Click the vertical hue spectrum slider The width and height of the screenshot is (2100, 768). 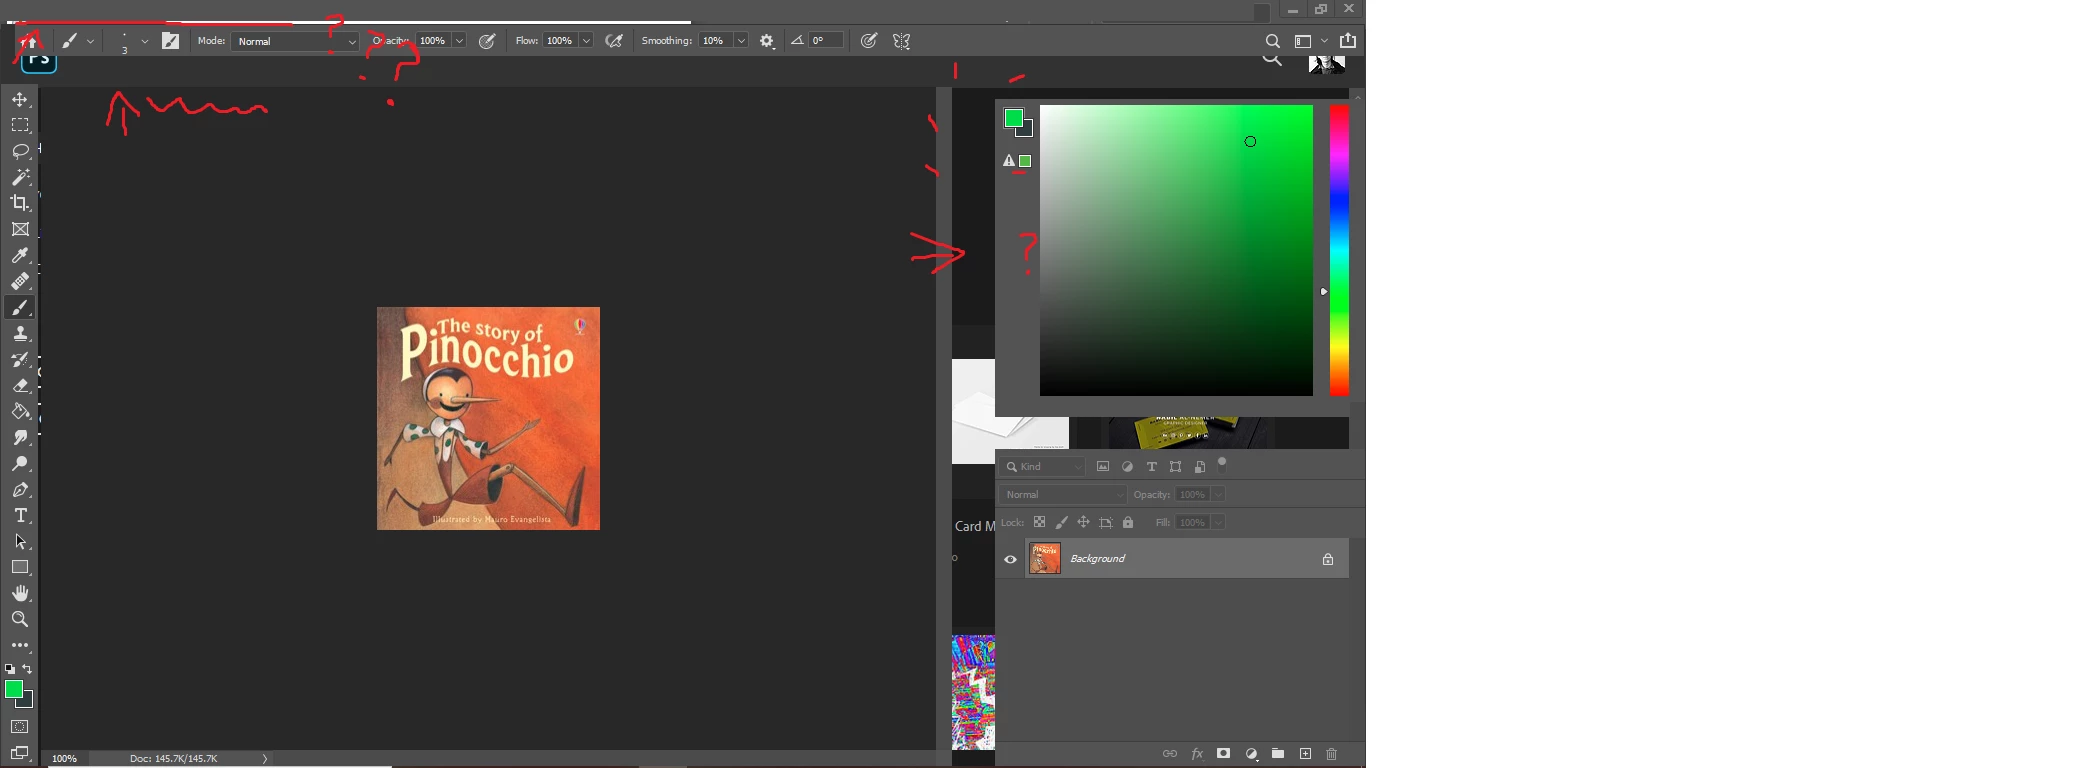click(x=1339, y=250)
